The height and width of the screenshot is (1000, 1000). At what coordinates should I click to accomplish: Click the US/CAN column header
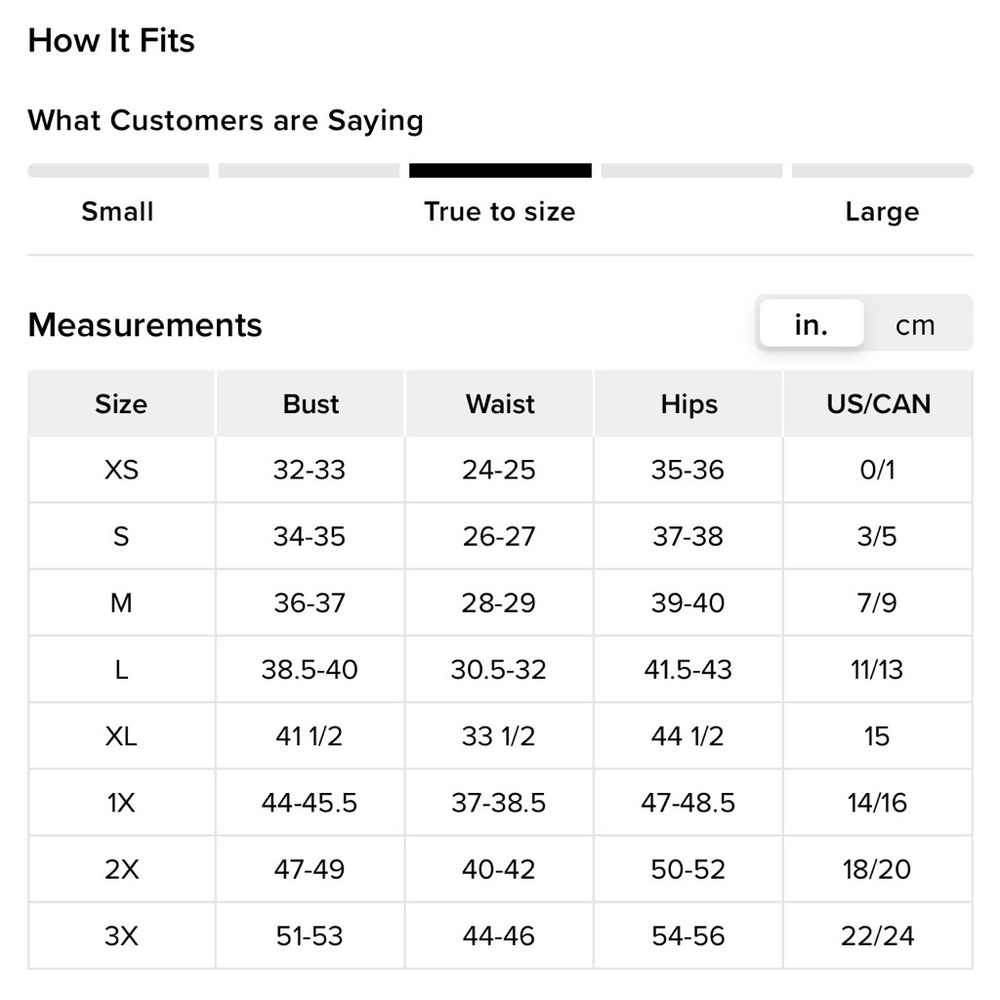(x=877, y=404)
